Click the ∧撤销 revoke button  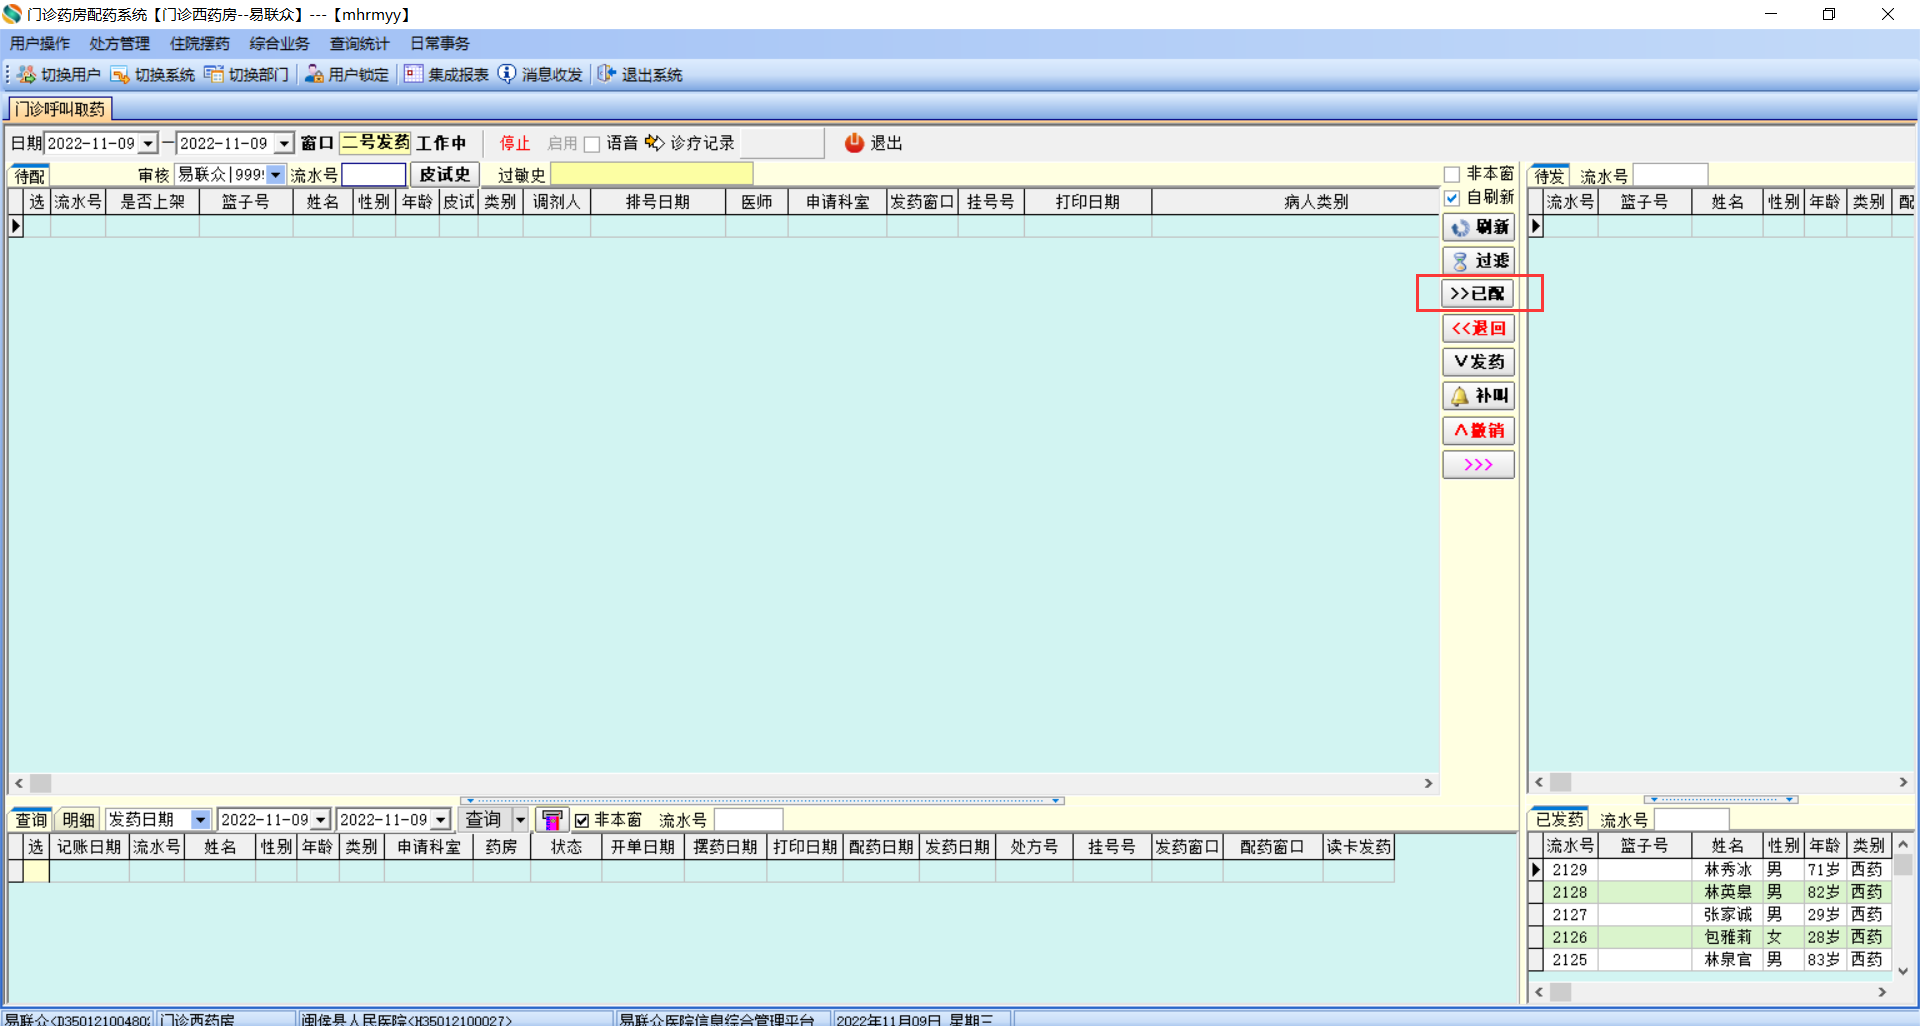[1479, 431]
